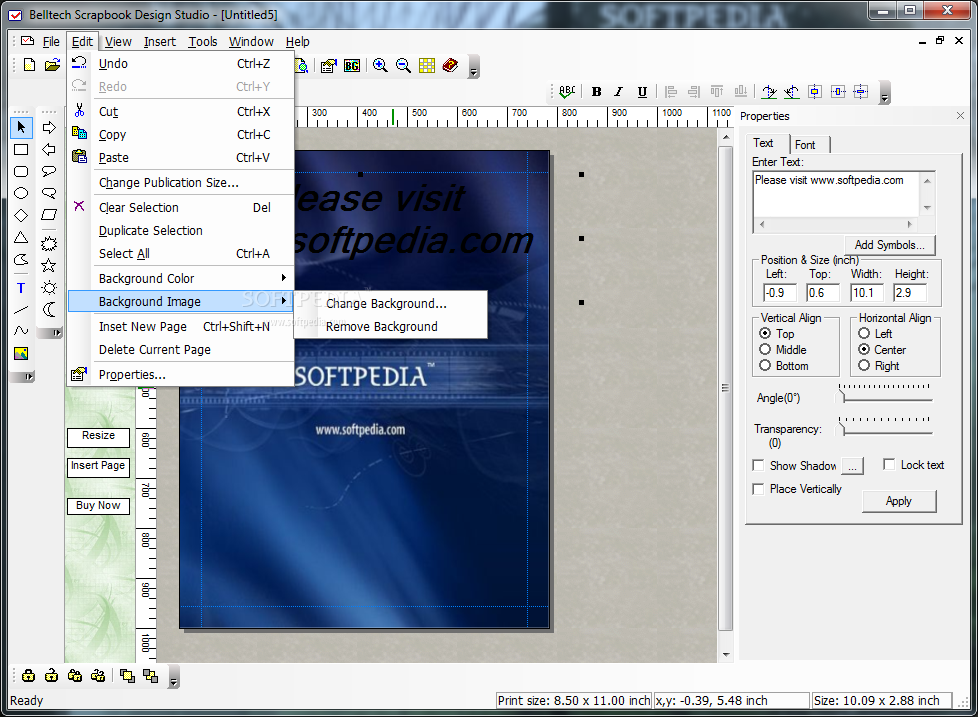Viewport: 978px width, 717px height.
Task: Click the New document toolbar icon
Action: [29, 65]
